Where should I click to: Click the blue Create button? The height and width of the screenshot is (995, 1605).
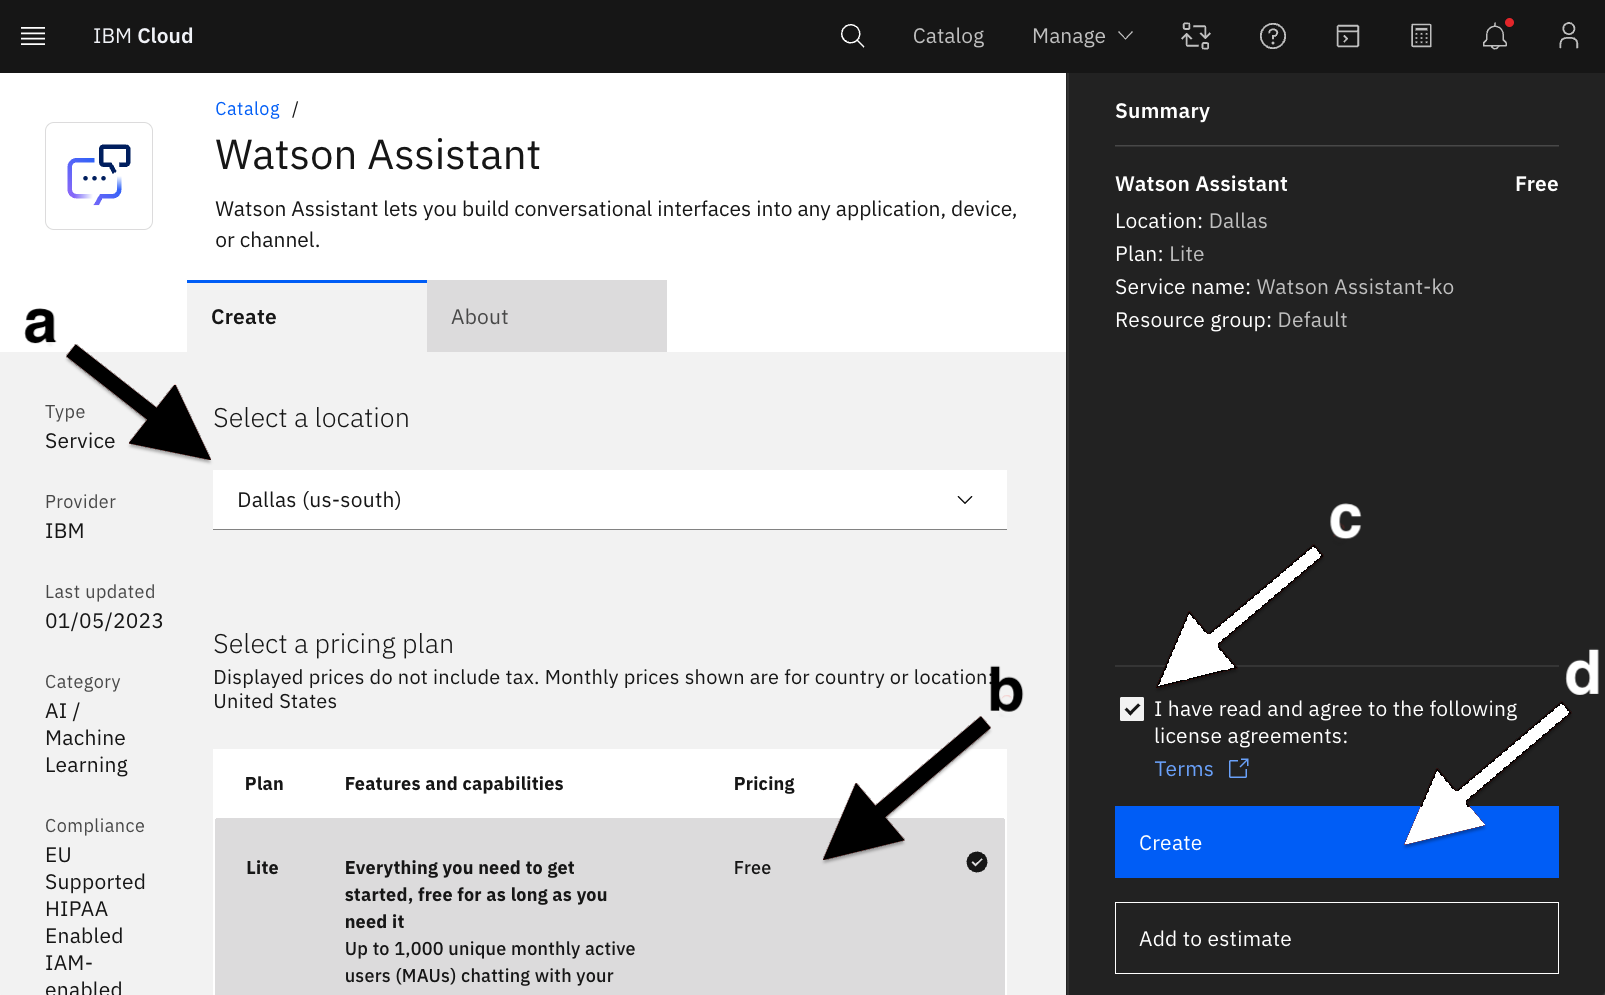point(1337,842)
